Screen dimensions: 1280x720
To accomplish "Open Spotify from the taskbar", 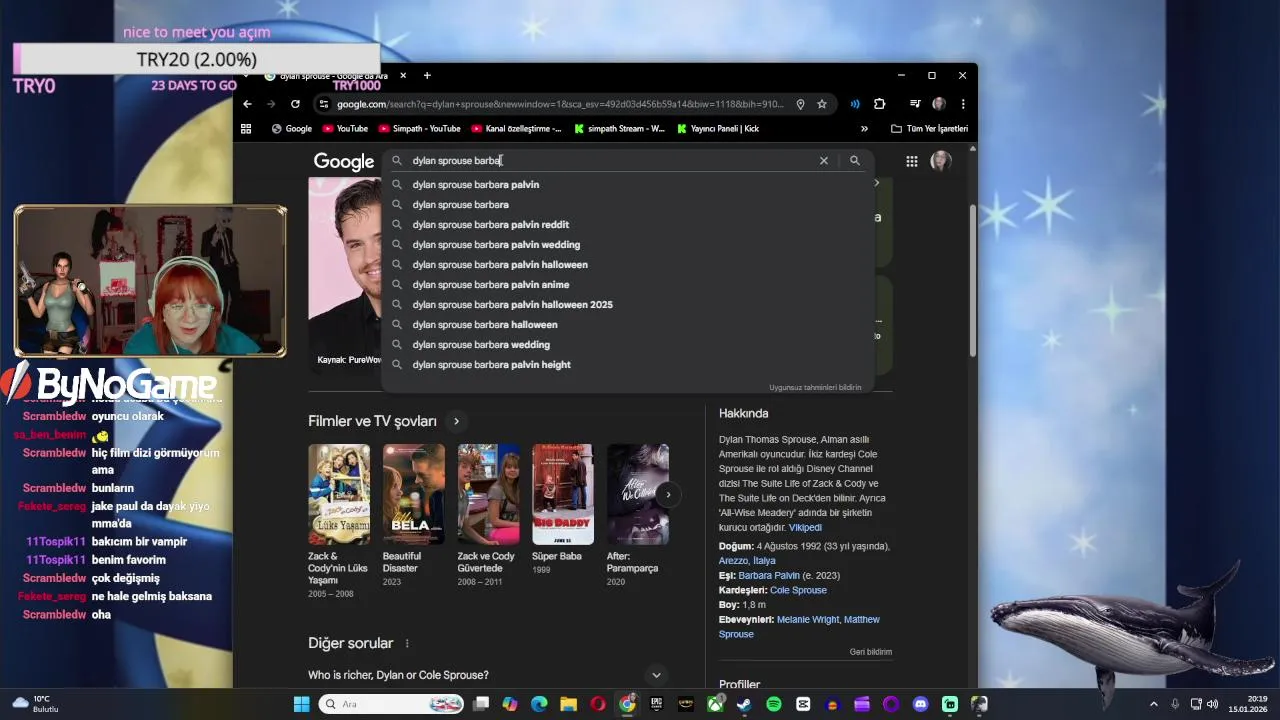I will point(773,704).
